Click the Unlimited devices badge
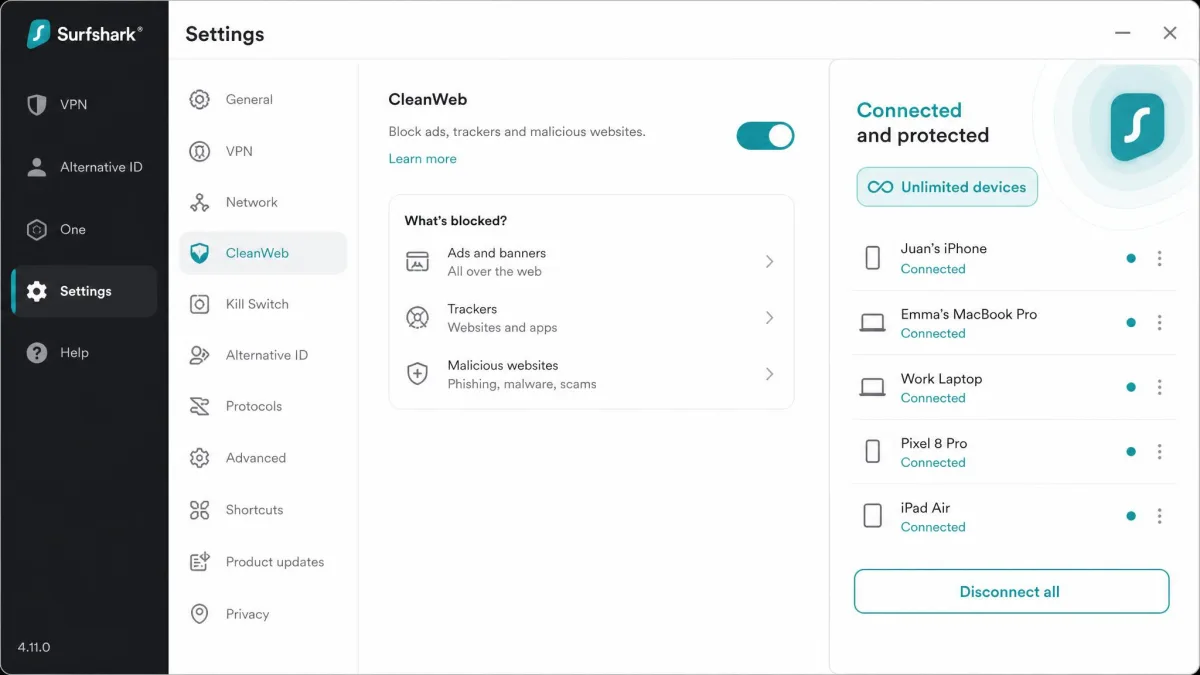 point(947,187)
